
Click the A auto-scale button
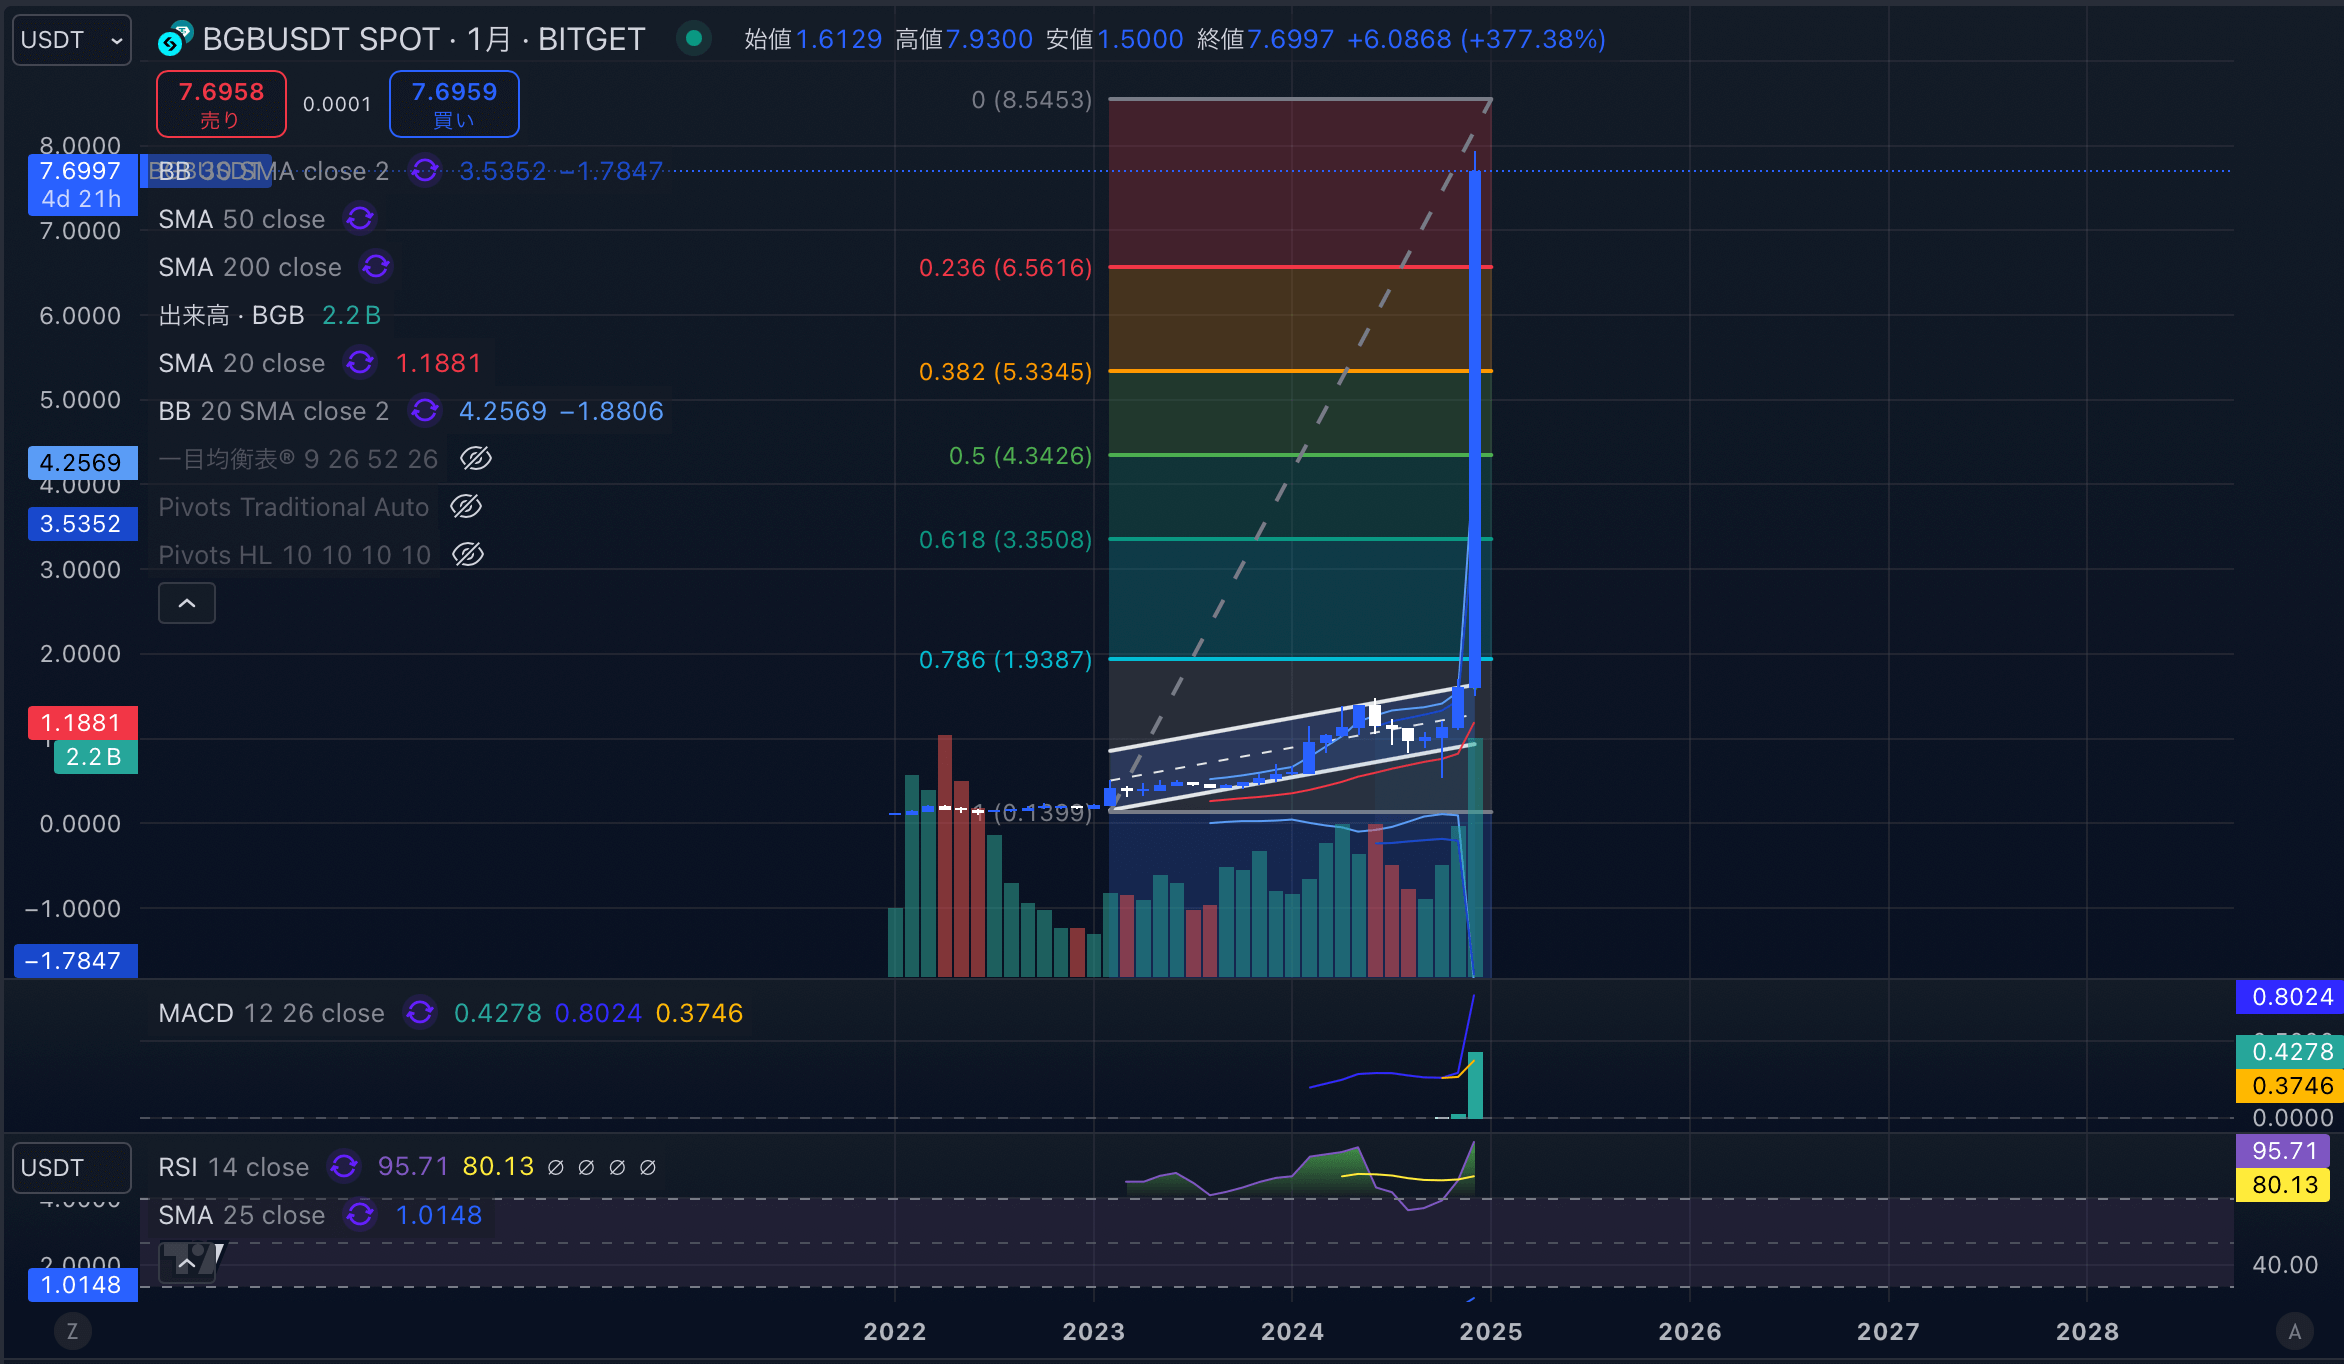pos(2295,1331)
